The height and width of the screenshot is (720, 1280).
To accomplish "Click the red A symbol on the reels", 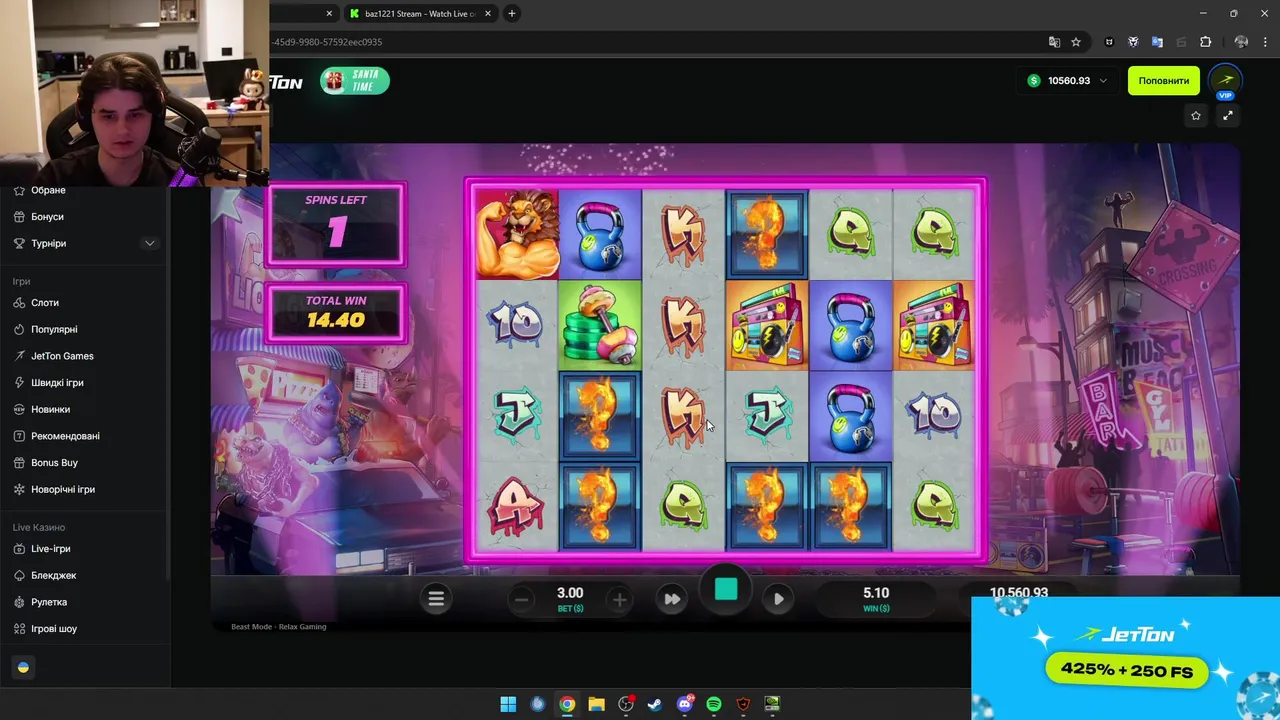I will 516,506.
